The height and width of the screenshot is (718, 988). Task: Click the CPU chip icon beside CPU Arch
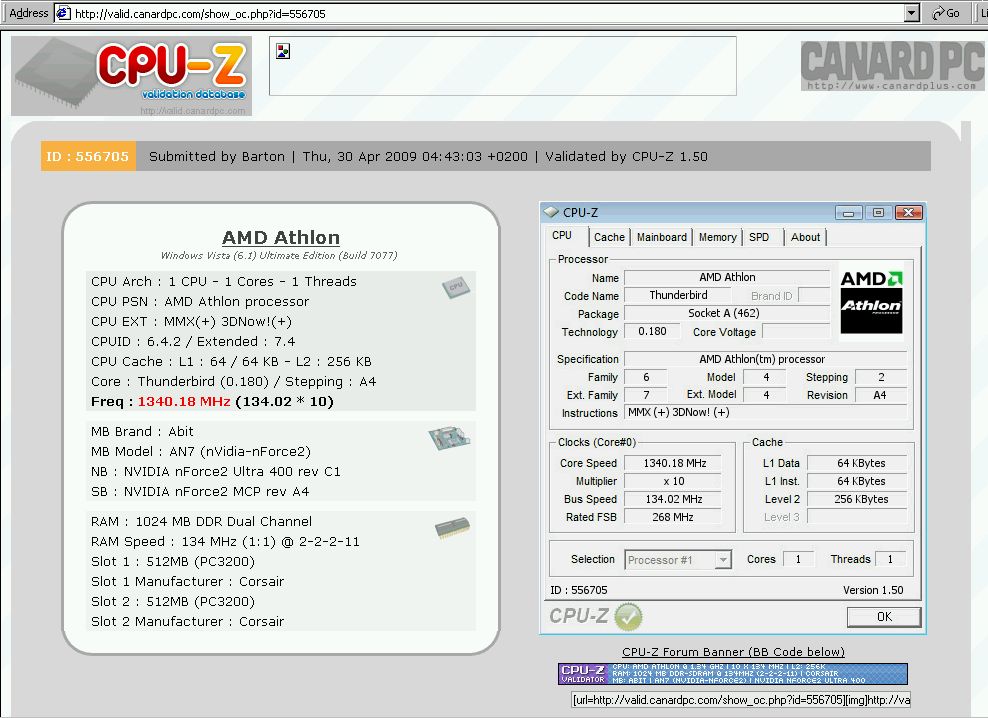point(456,287)
